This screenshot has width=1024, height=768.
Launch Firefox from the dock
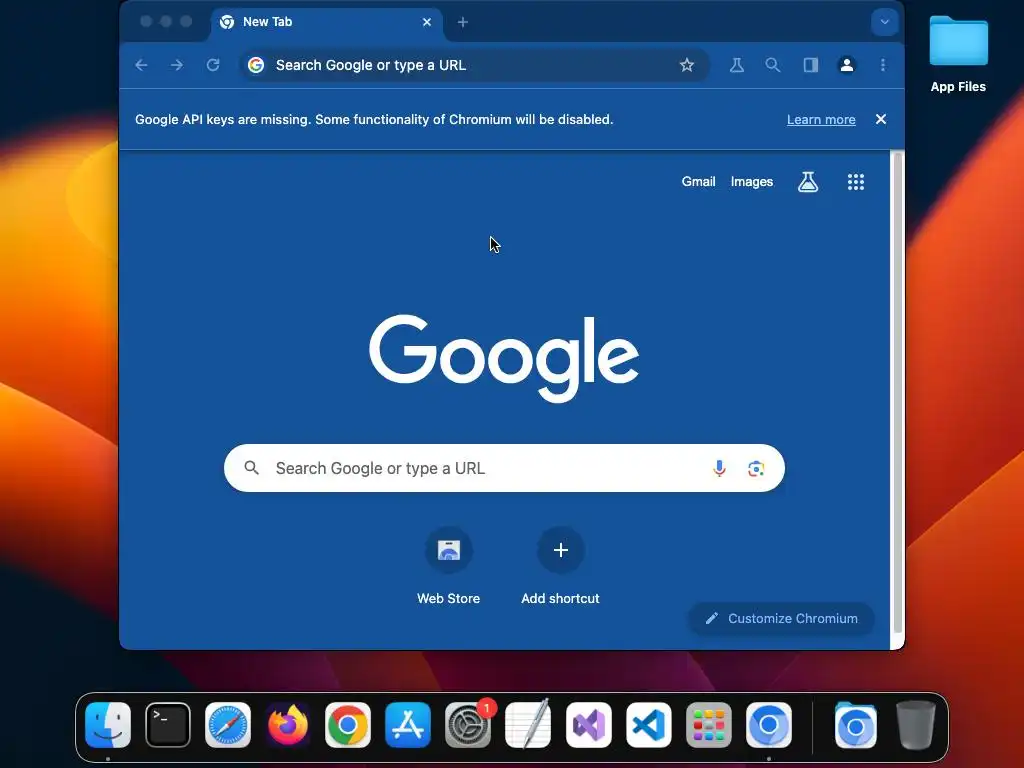(x=288, y=725)
